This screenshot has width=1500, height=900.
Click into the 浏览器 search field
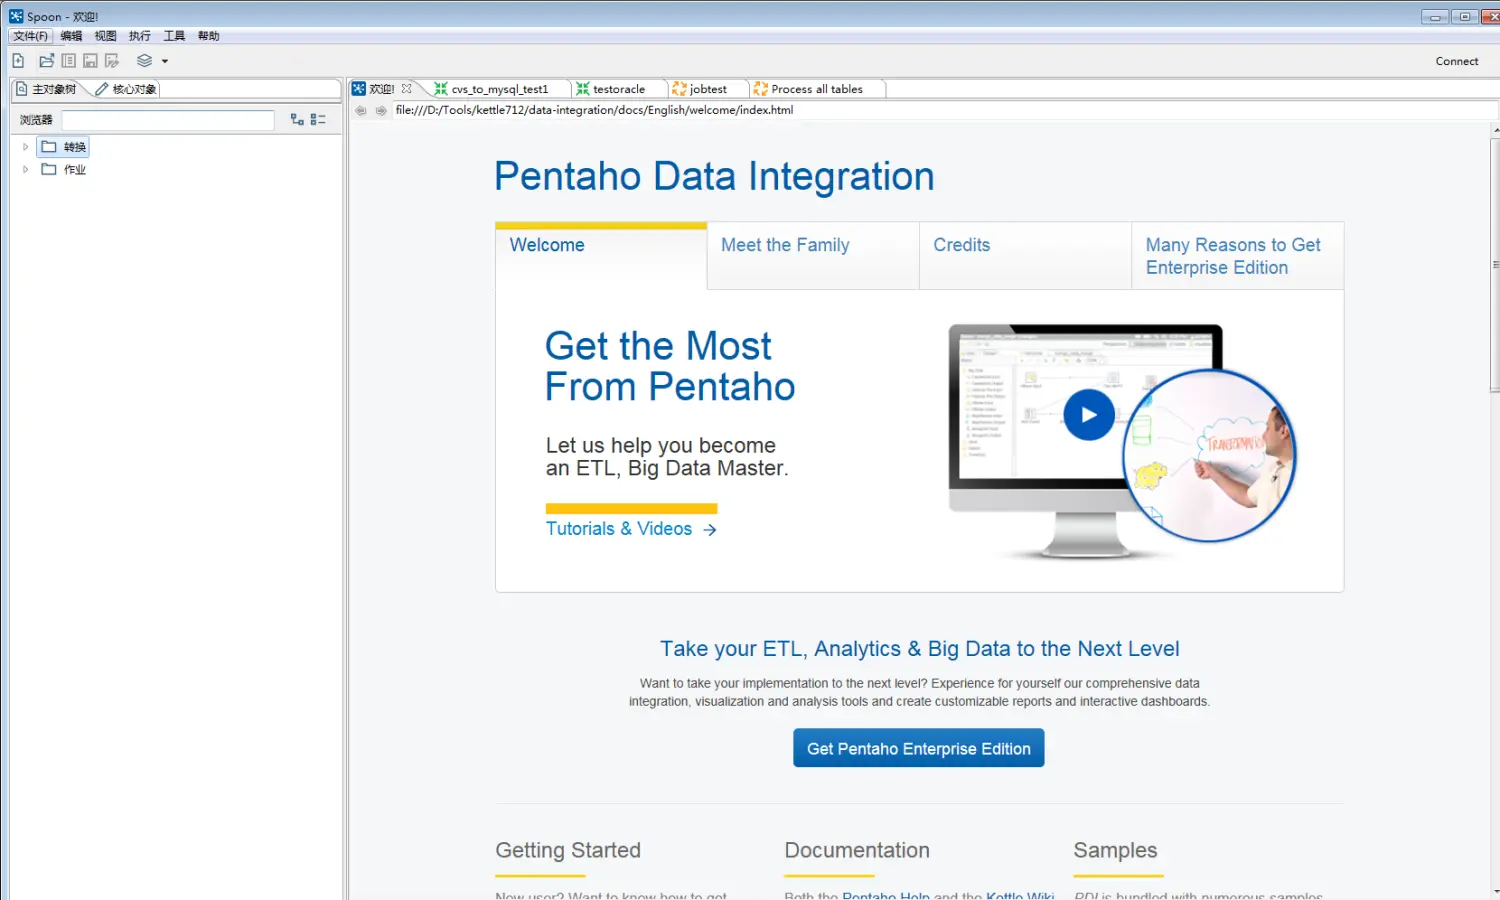click(168, 120)
